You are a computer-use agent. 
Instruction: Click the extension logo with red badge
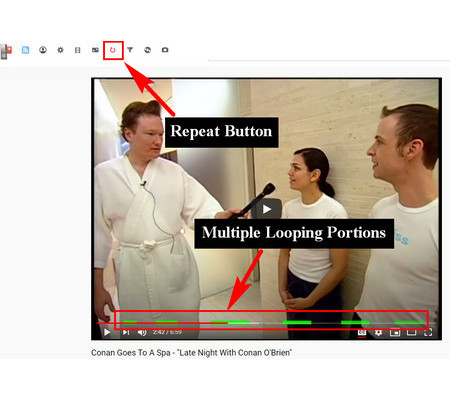(6, 51)
